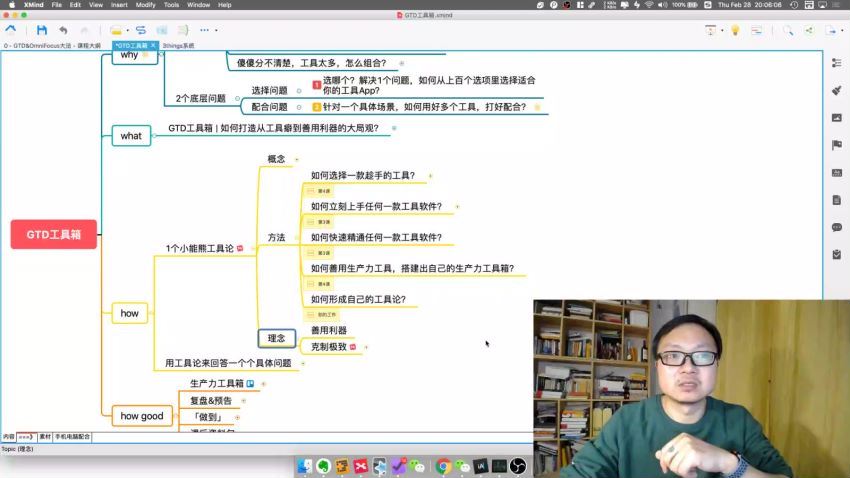Screen dimensions: 850x478
Task: Open the format brush panel in sidebar
Action: (836, 90)
